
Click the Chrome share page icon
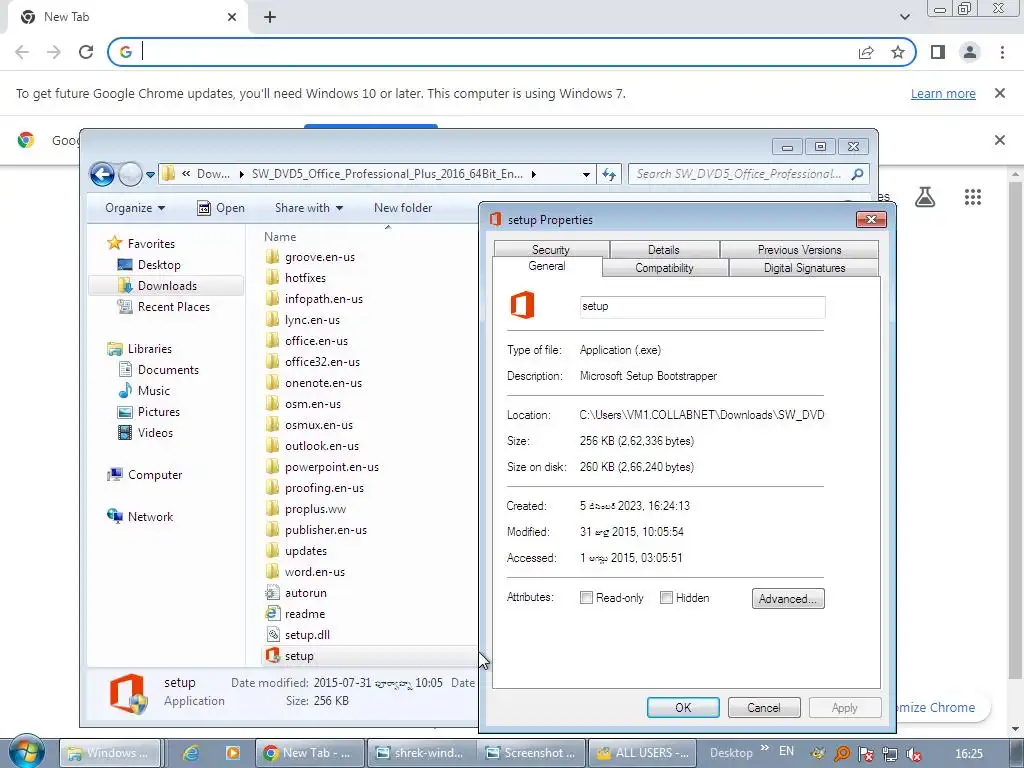[x=866, y=52]
